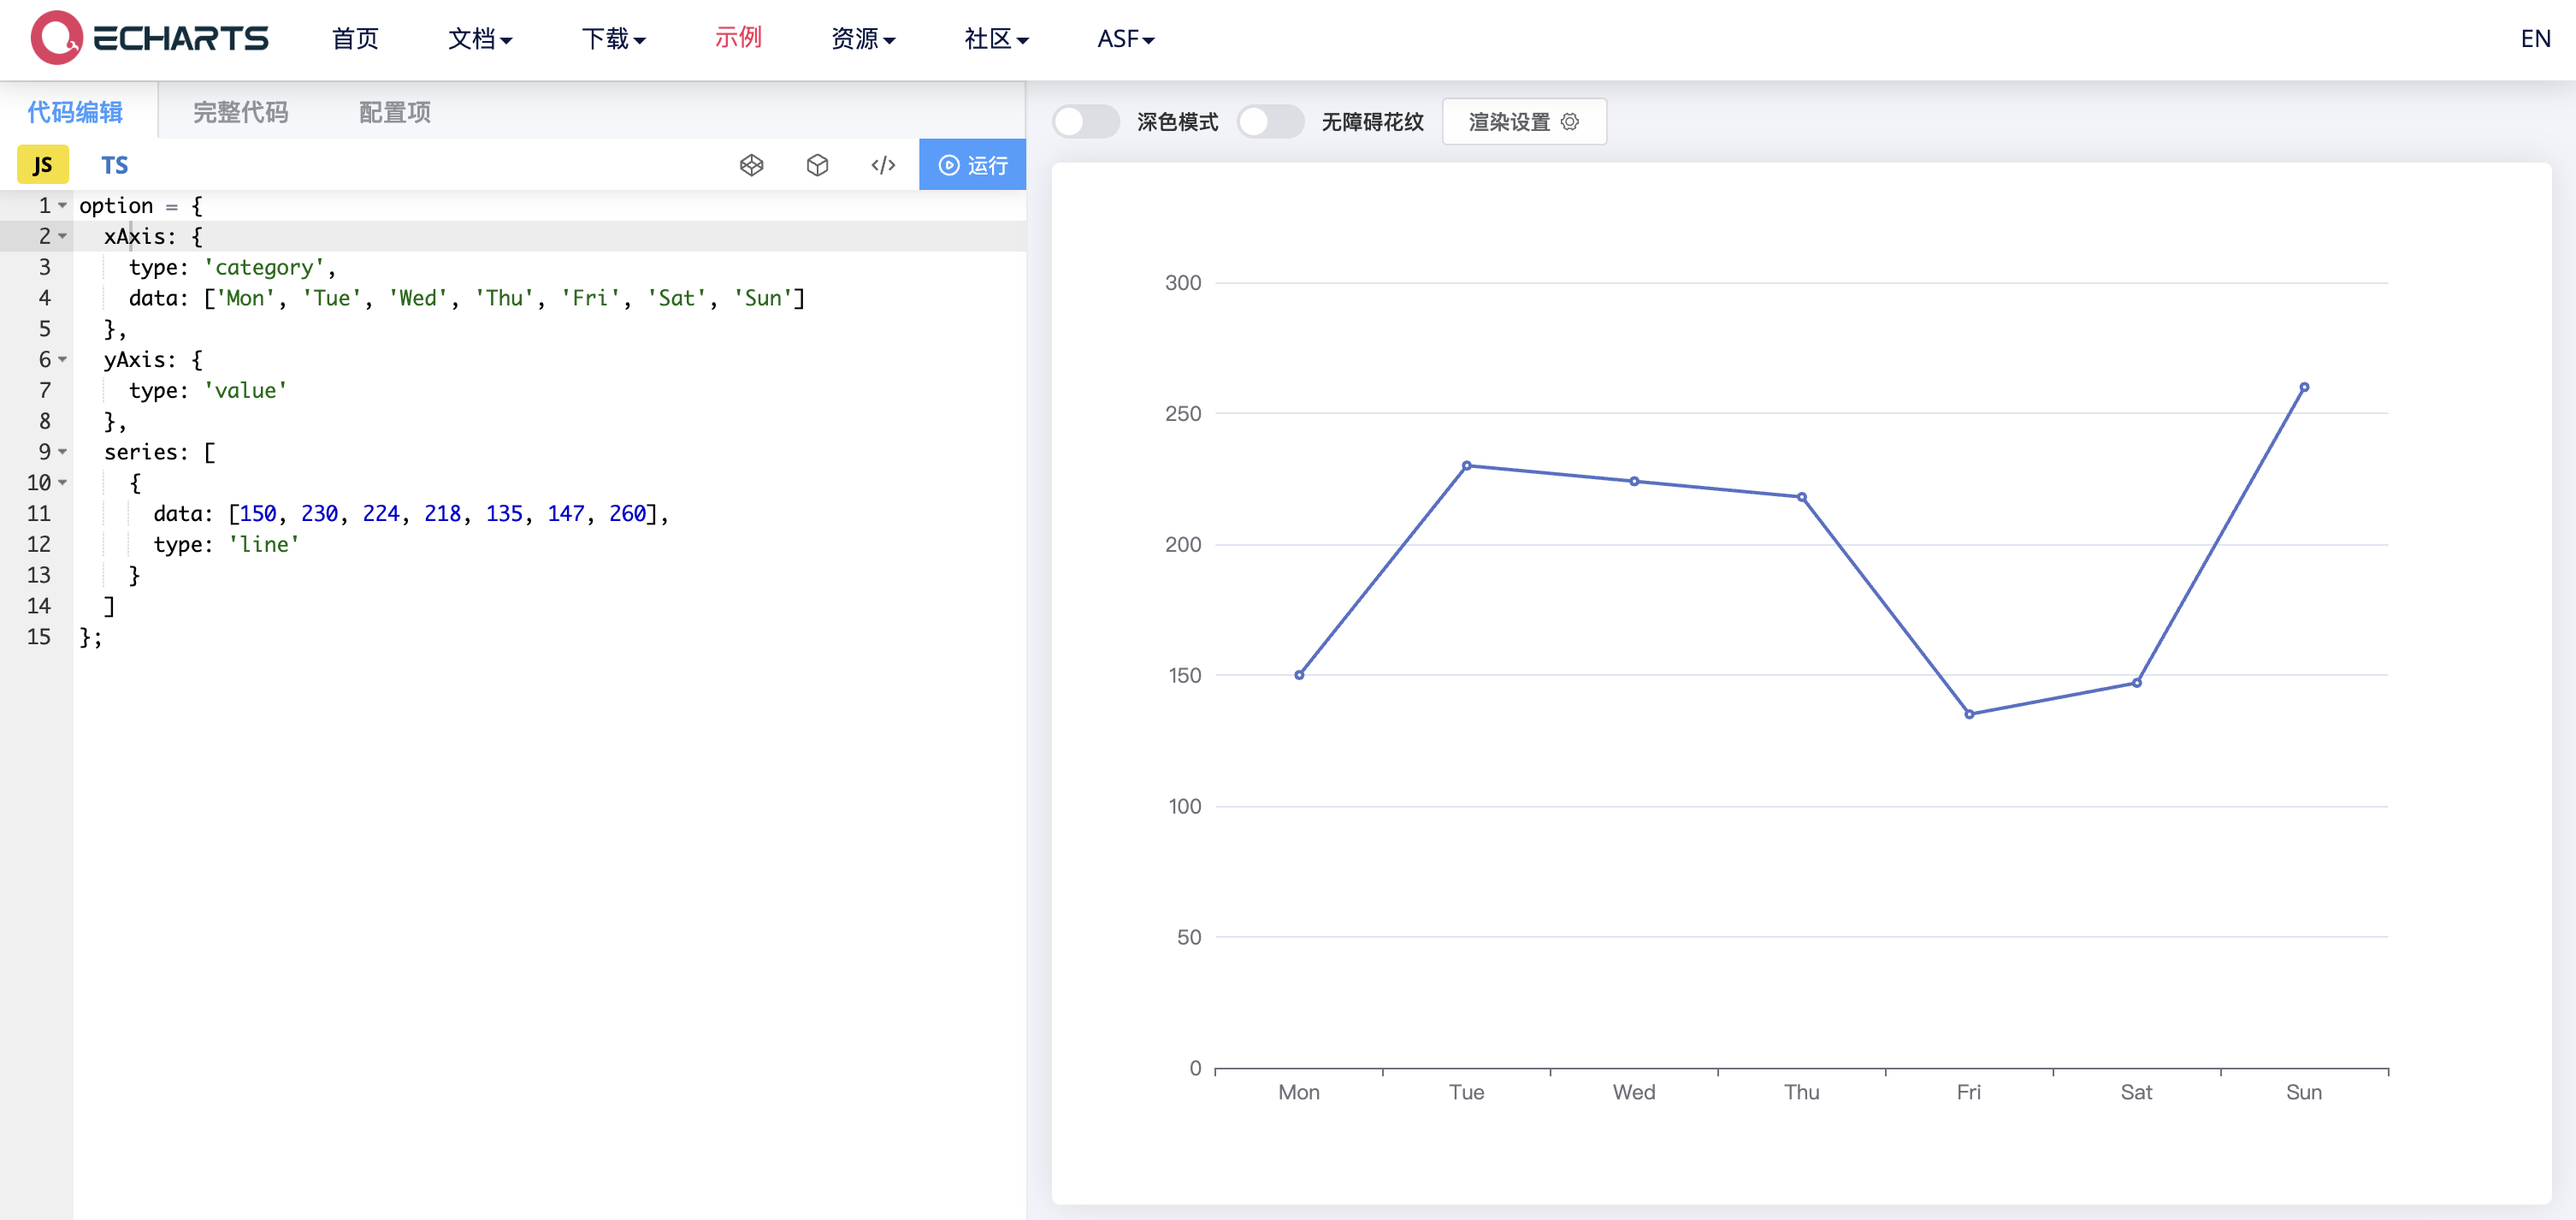Toggle 无障碍花纹 pattern switch
Image resolution: width=2576 pixels, height=1220 pixels.
[1269, 122]
